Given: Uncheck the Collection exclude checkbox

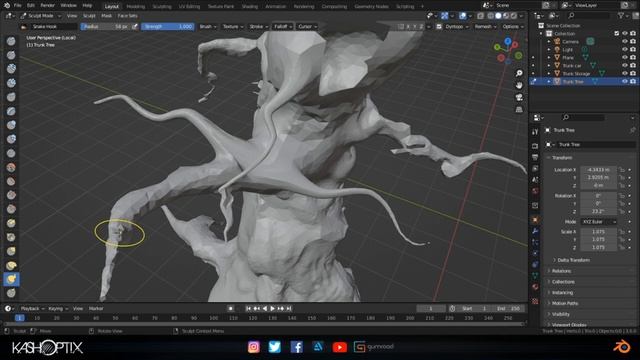Looking at the screenshot, I should [617, 33].
